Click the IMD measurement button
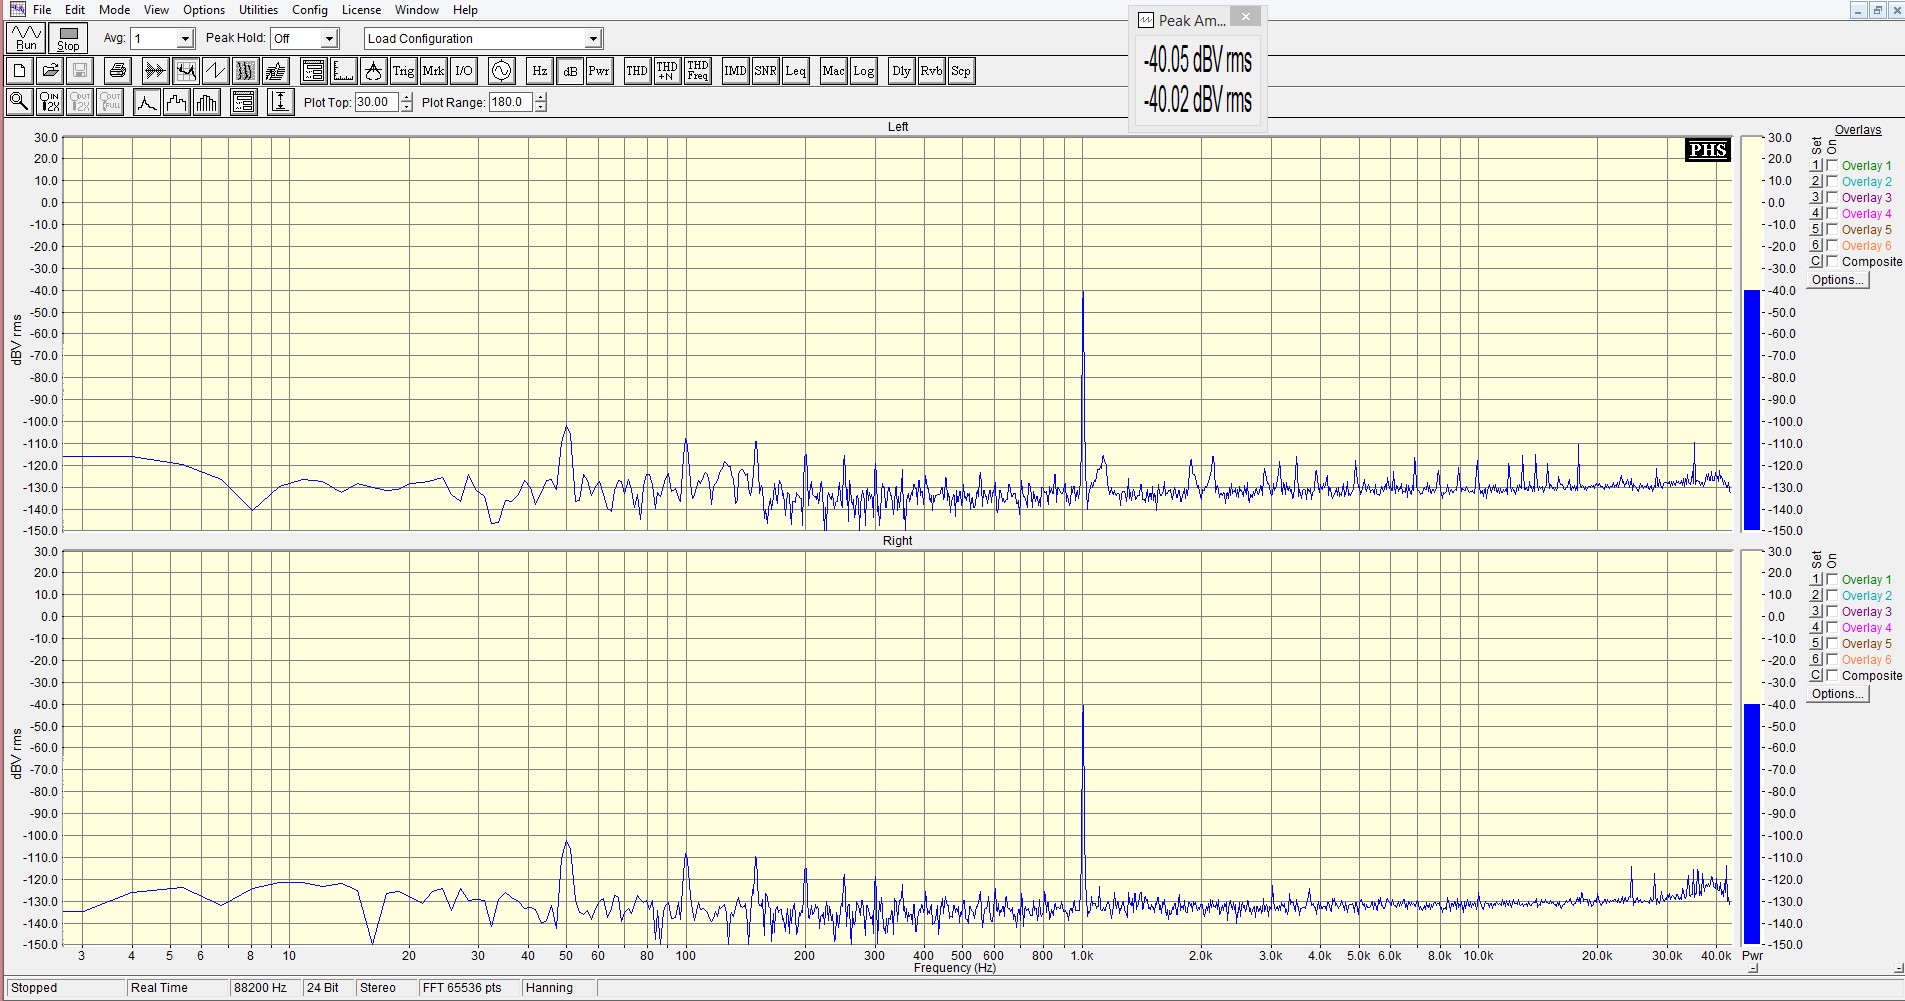The width and height of the screenshot is (1905, 1001). [x=735, y=71]
